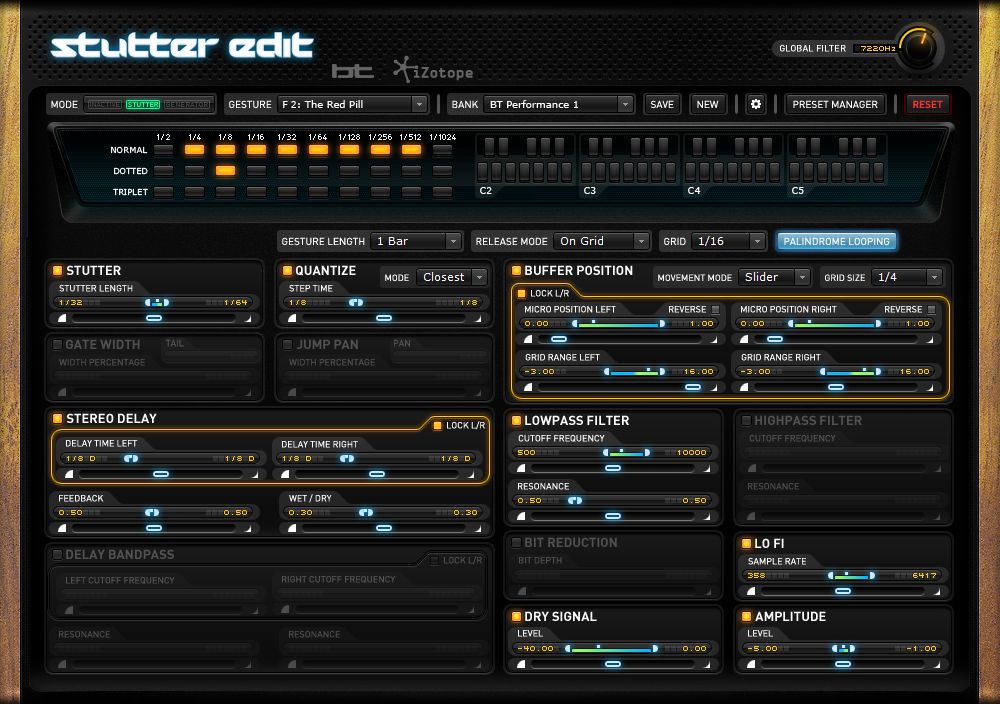The image size is (1000, 704).
Task: Click the Normal 1/1024 step pad
Action: tap(442, 150)
